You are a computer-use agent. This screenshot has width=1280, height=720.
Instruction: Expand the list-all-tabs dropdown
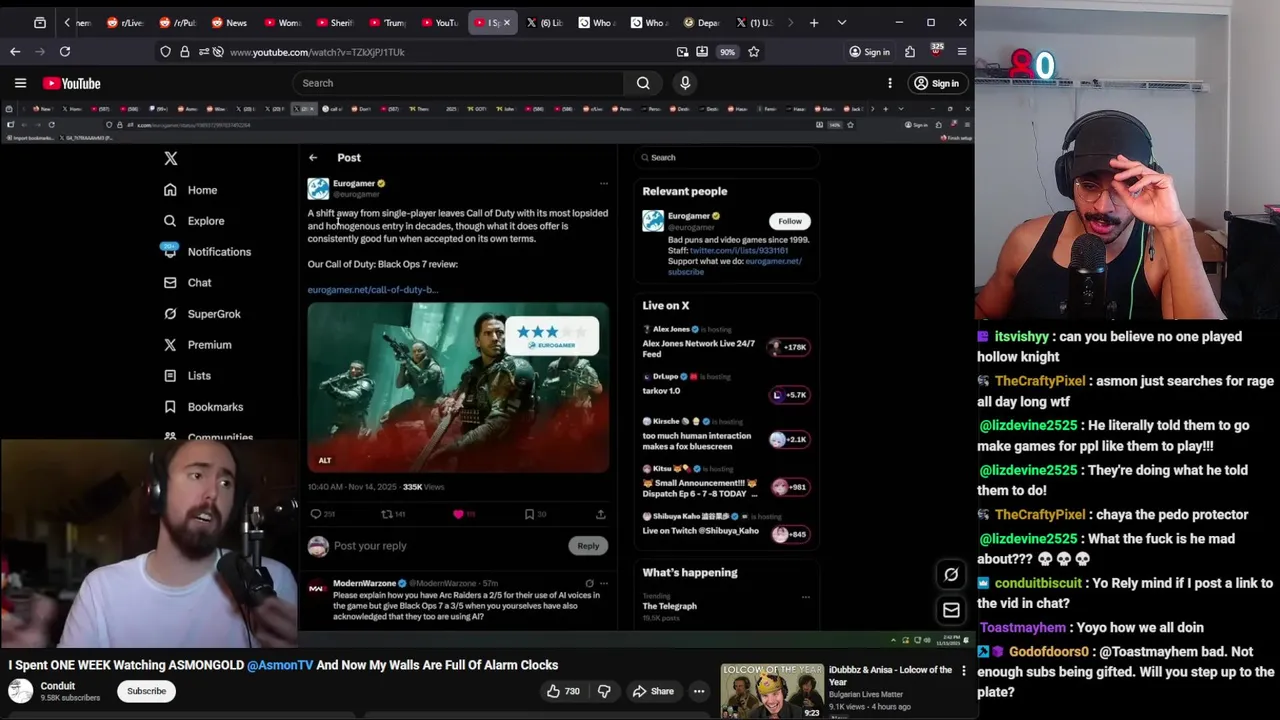[841, 22]
